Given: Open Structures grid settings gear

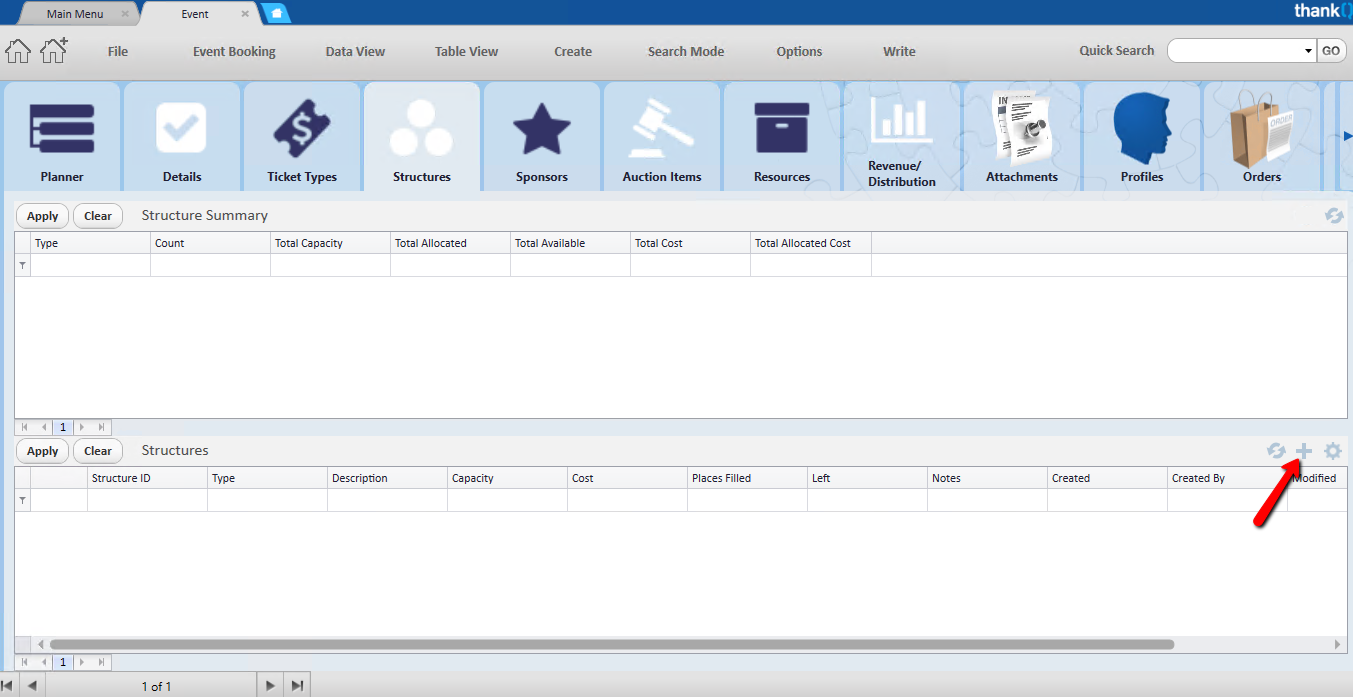Looking at the screenshot, I should (x=1333, y=451).
